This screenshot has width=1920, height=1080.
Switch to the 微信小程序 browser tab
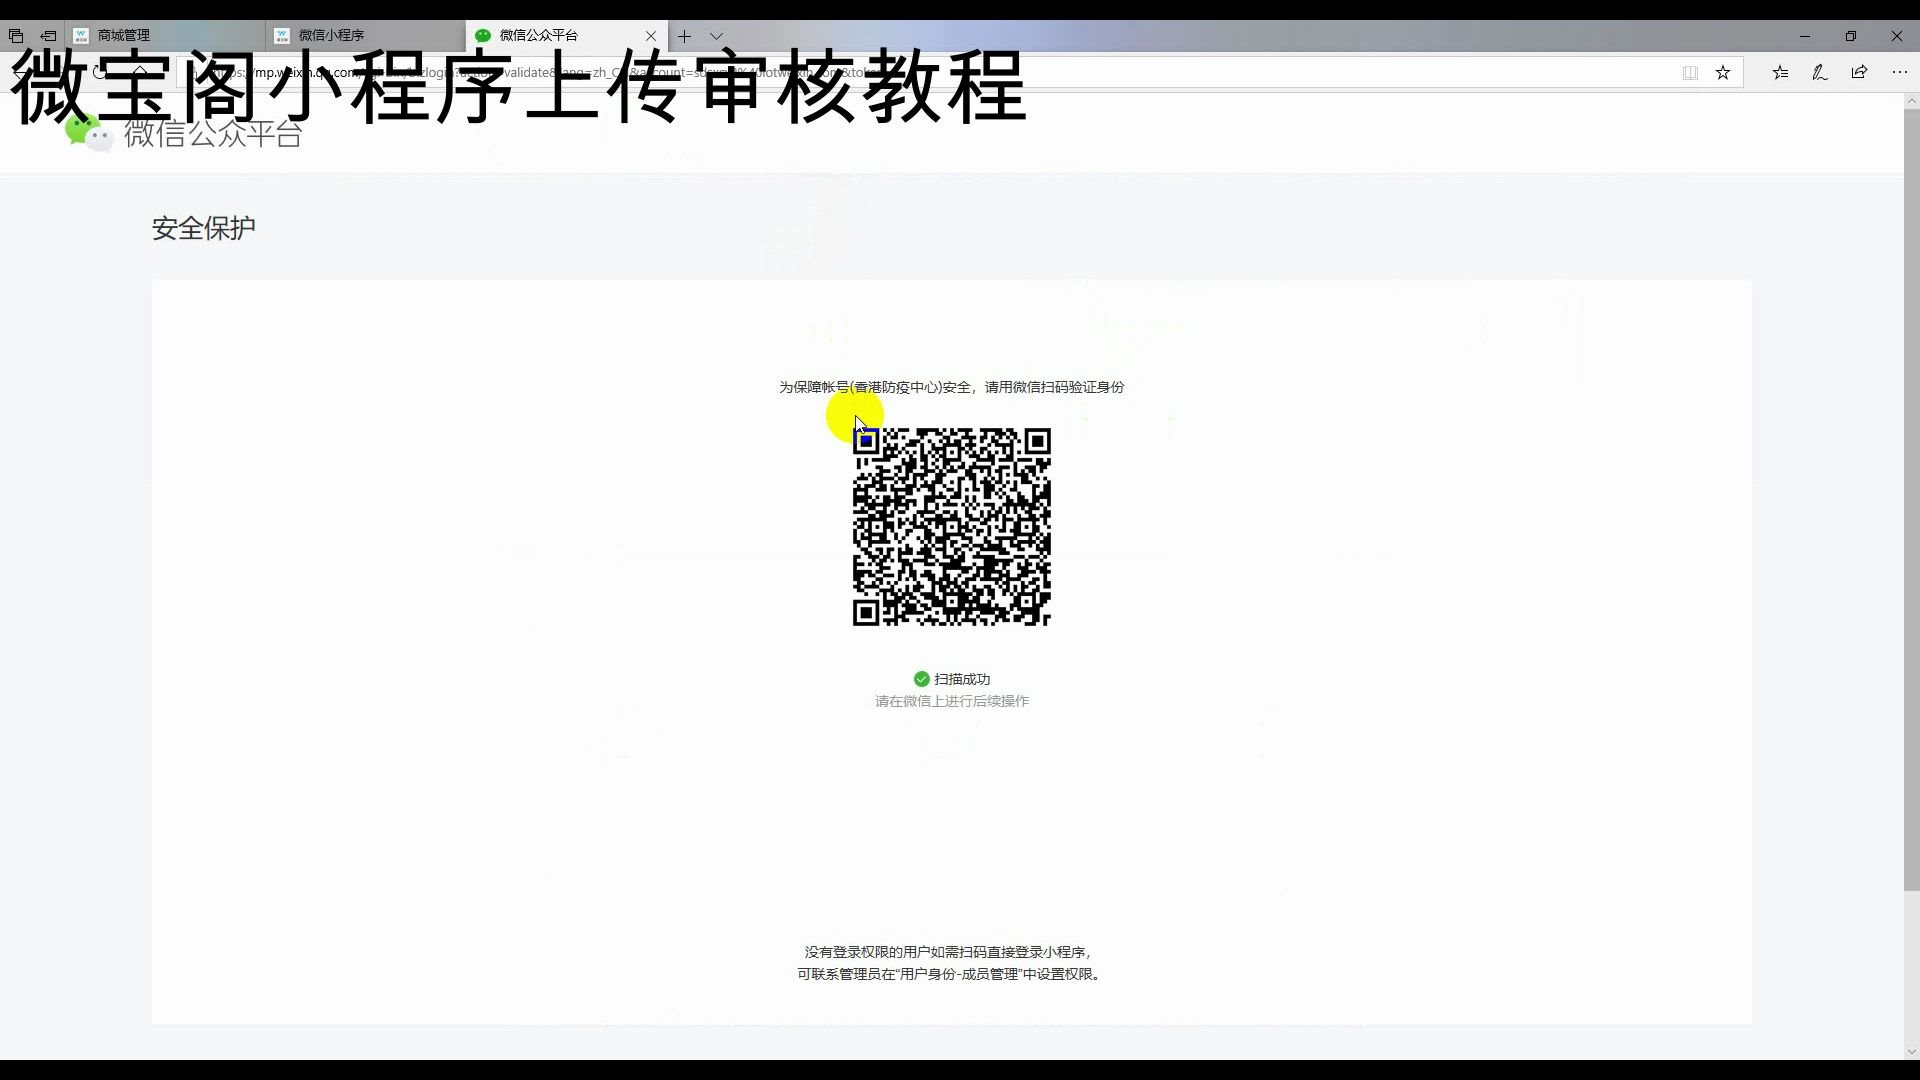(x=365, y=36)
